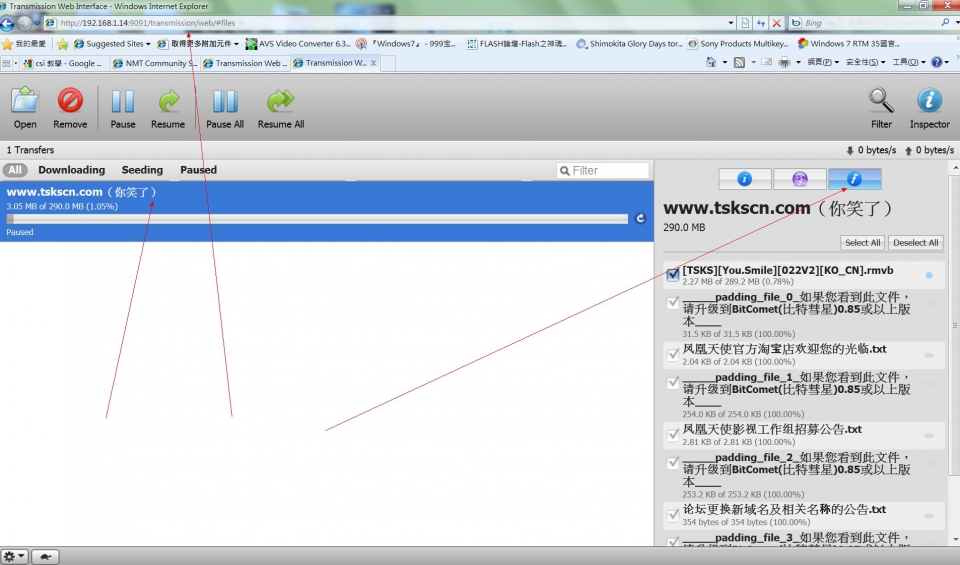The image size is (960, 565).
Task: Toggle turtle speed-limit mode
Action: [45, 556]
